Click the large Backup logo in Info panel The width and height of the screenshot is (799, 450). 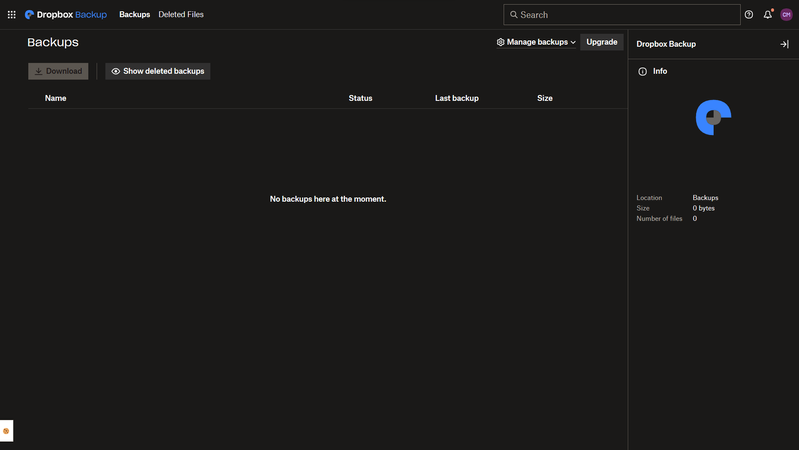point(713,118)
